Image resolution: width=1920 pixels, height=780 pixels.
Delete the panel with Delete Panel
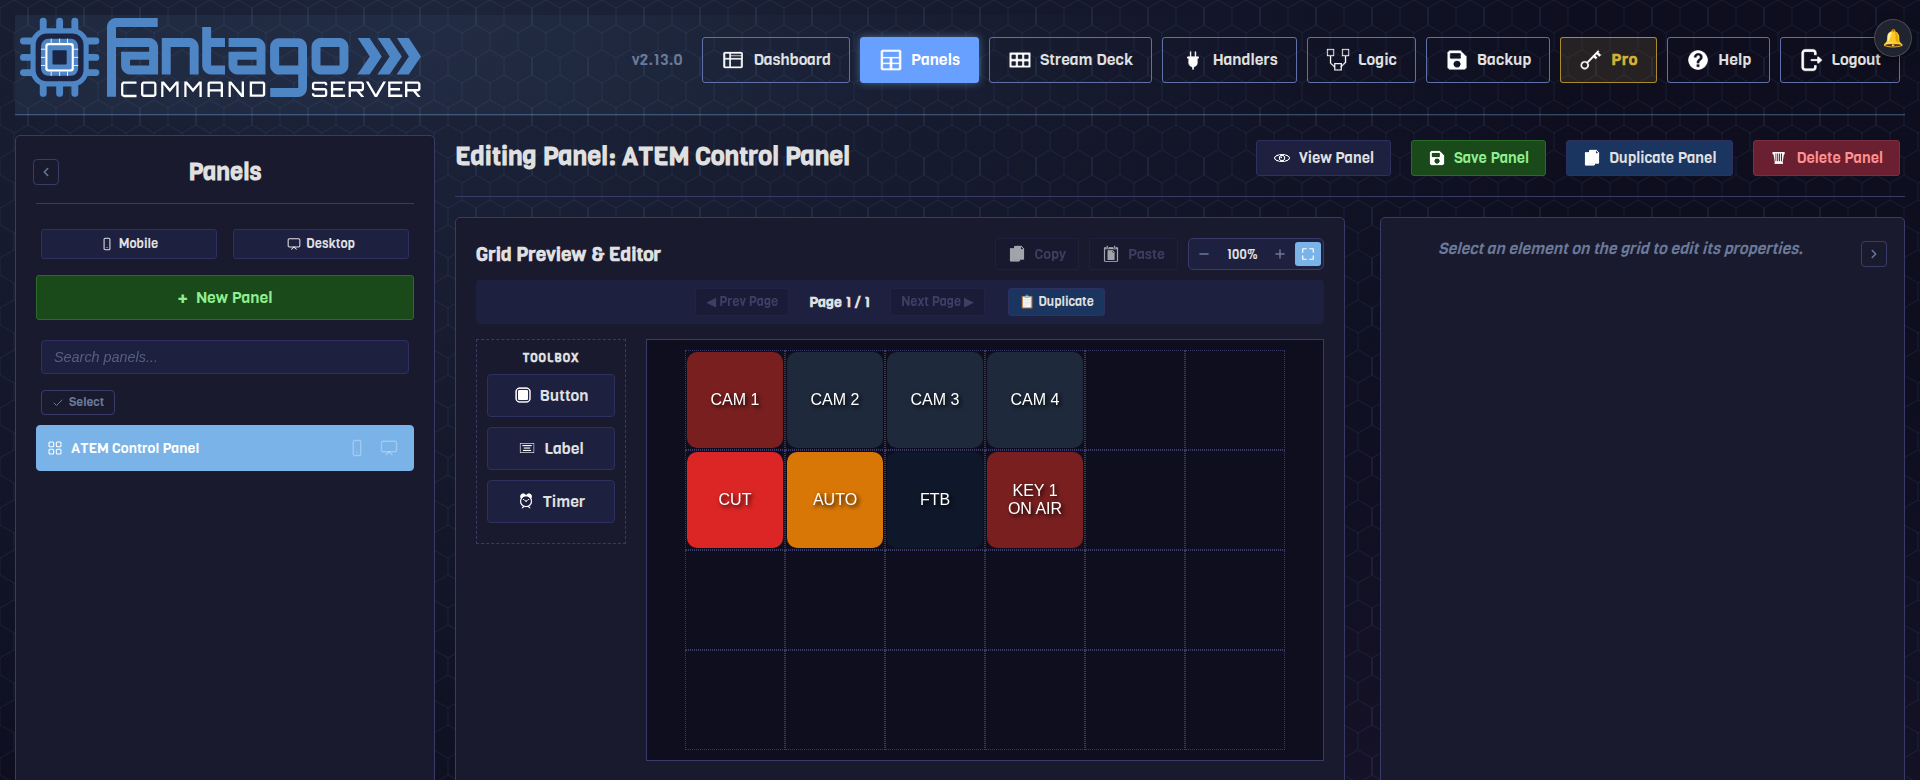pos(1826,158)
